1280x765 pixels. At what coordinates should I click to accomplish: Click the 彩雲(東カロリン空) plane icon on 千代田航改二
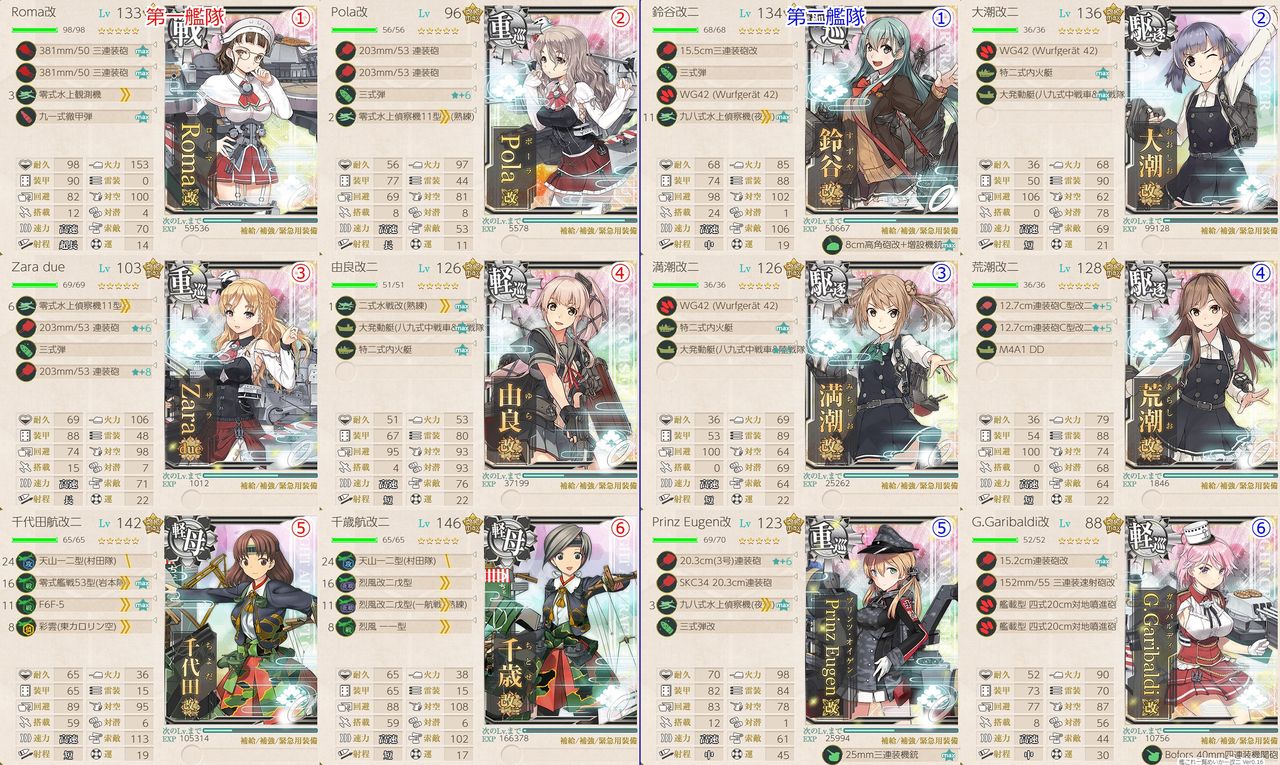point(24,626)
